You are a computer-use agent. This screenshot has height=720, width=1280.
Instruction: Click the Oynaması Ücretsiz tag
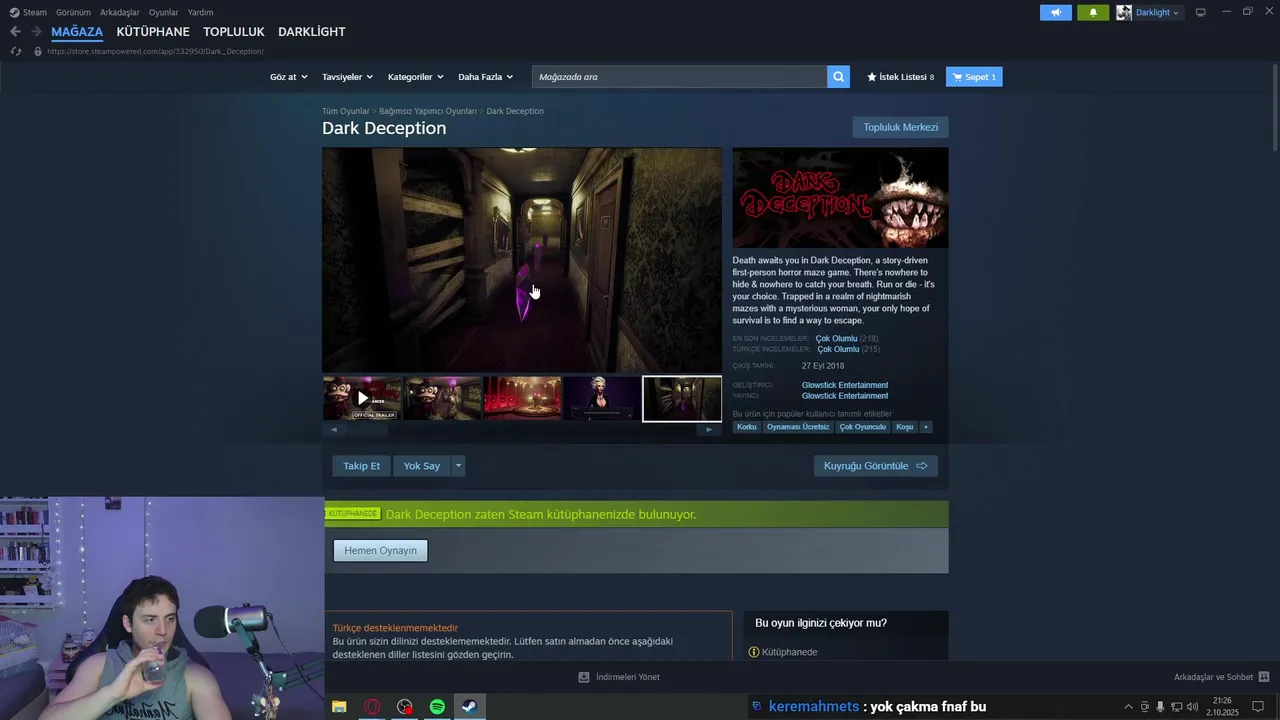point(798,427)
